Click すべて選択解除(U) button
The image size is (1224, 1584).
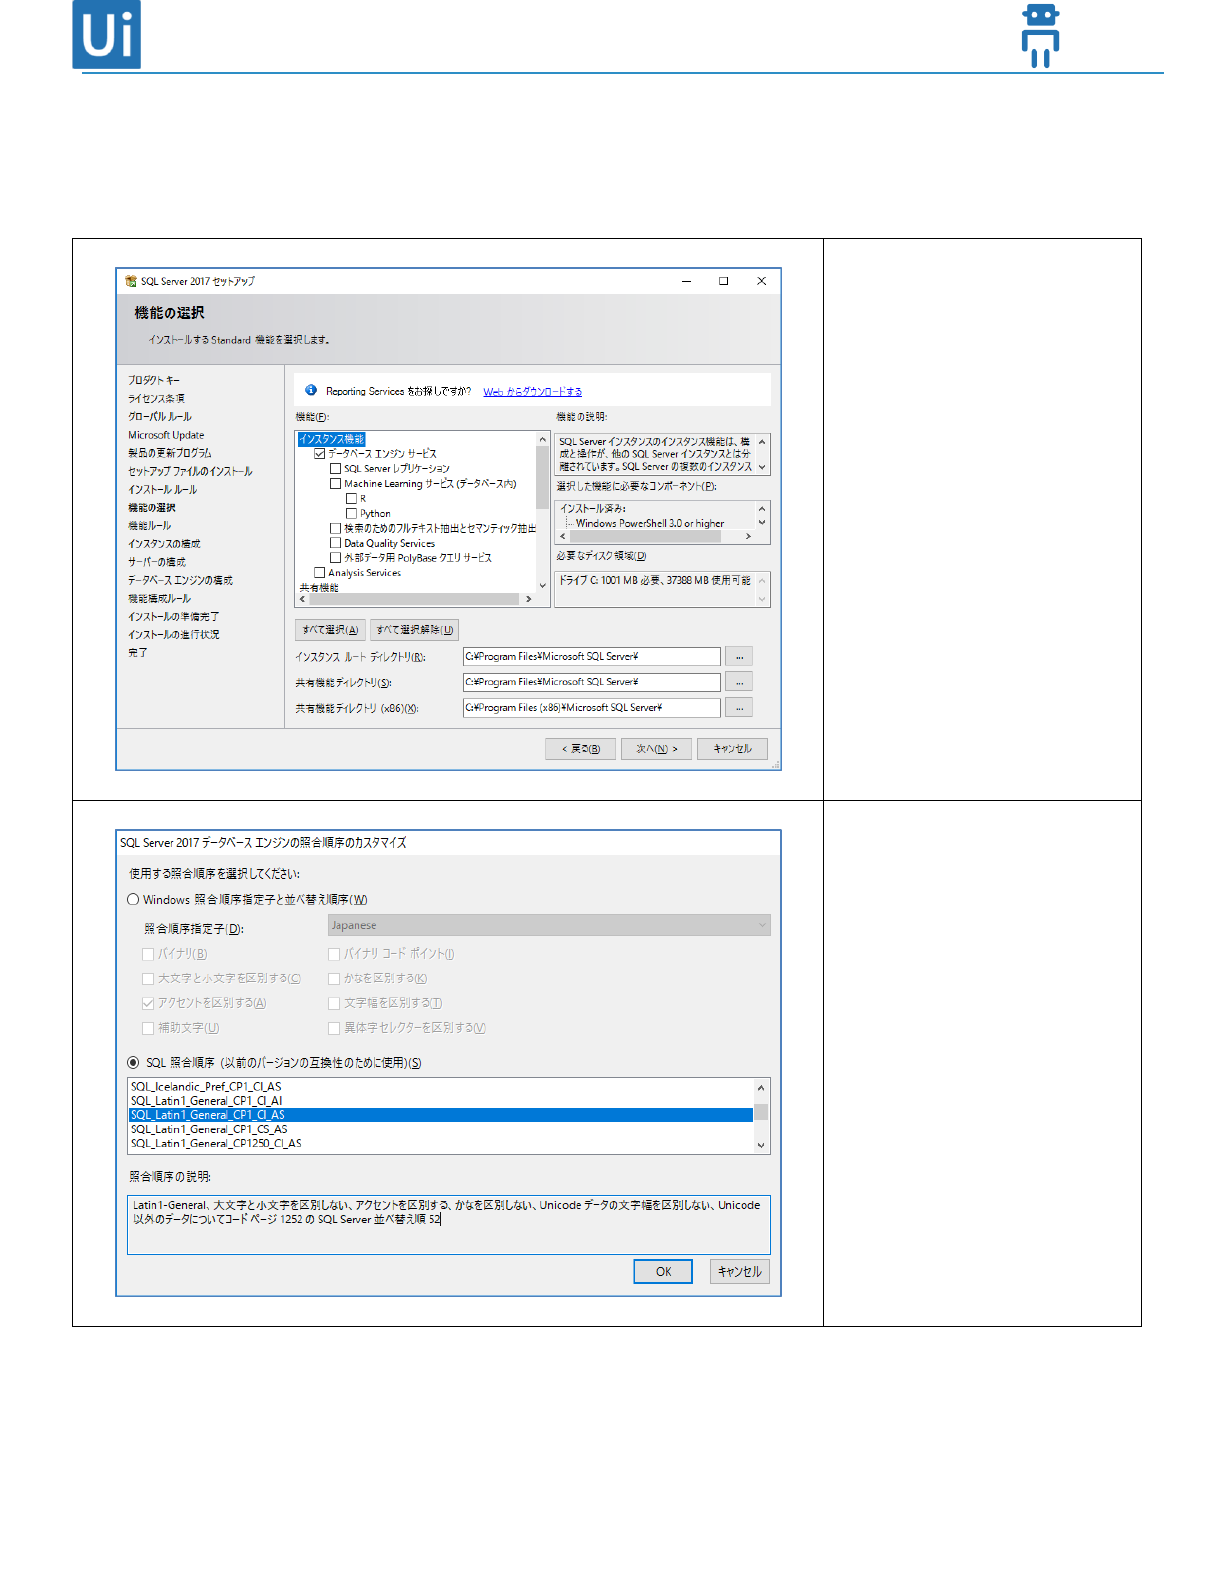[x=415, y=630]
